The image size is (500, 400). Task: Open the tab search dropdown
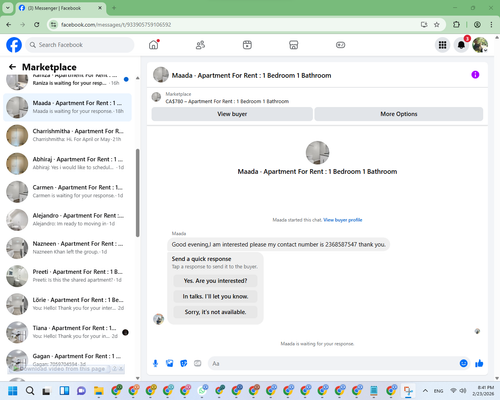[8, 8]
